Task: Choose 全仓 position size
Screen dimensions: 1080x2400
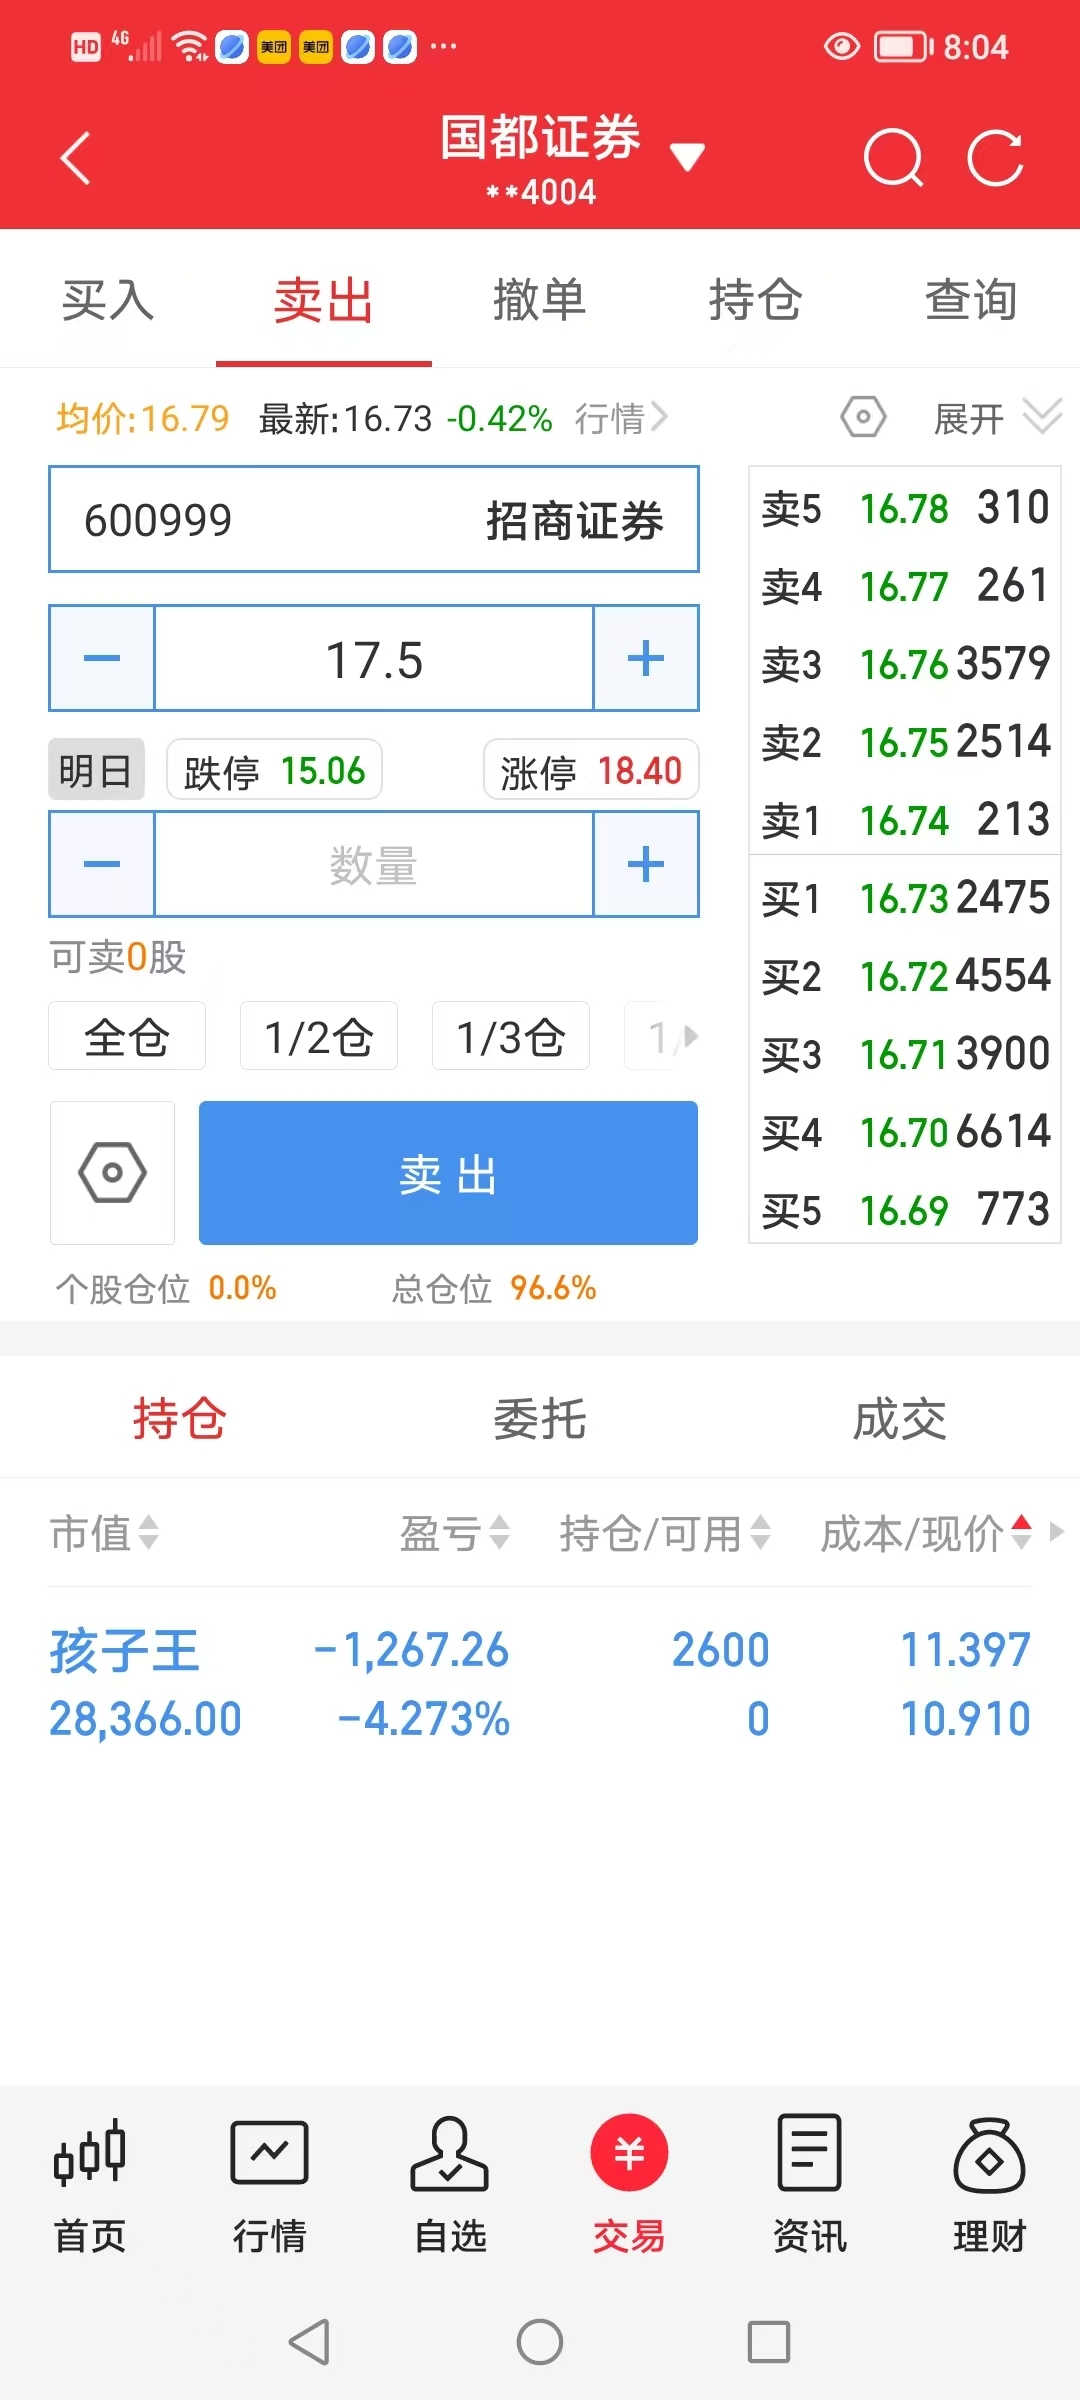Action: pyautogui.click(x=127, y=1036)
